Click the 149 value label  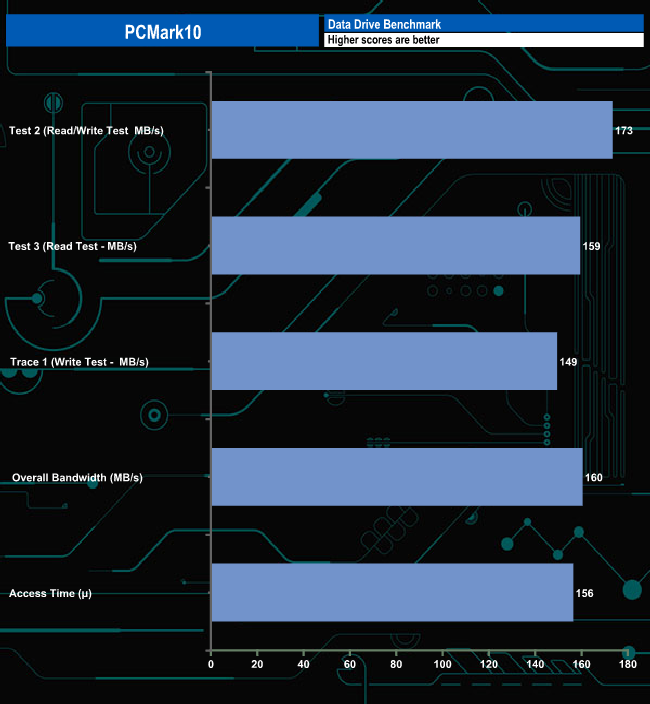(568, 362)
